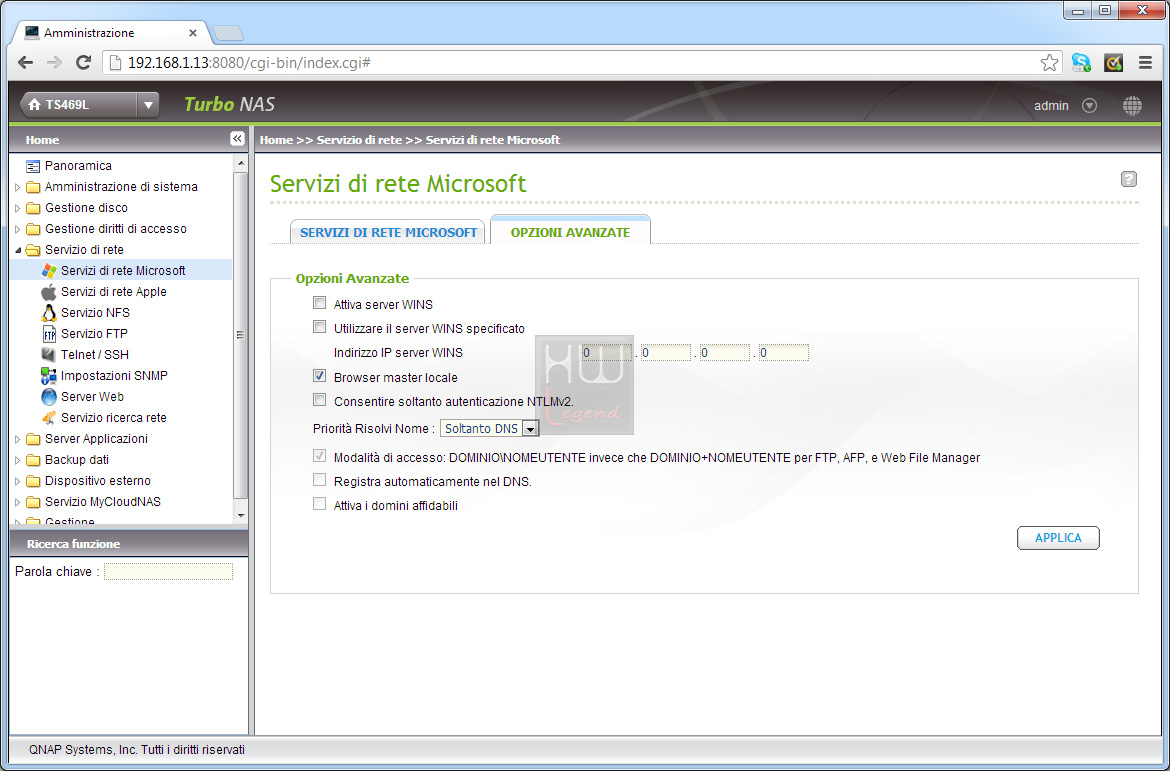Screen dimensions: 1170x771
Task: Enable Consentire soltanto autenticazione NTLMv2
Action: pyautogui.click(x=319, y=400)
